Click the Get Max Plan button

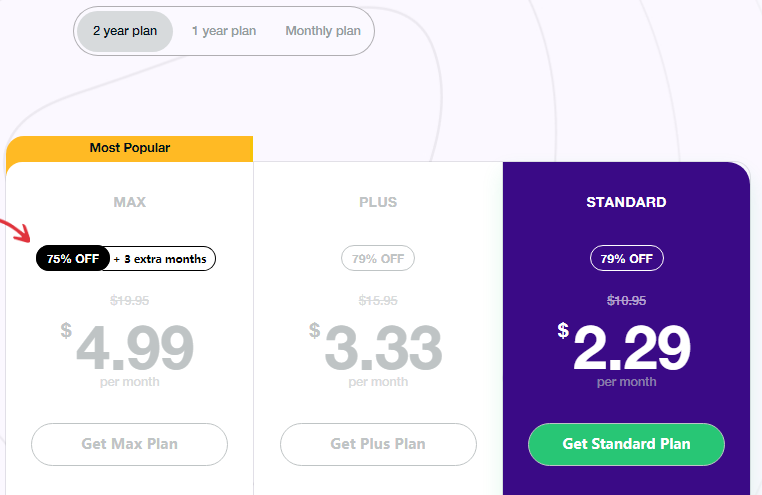[x=129, y=444]
